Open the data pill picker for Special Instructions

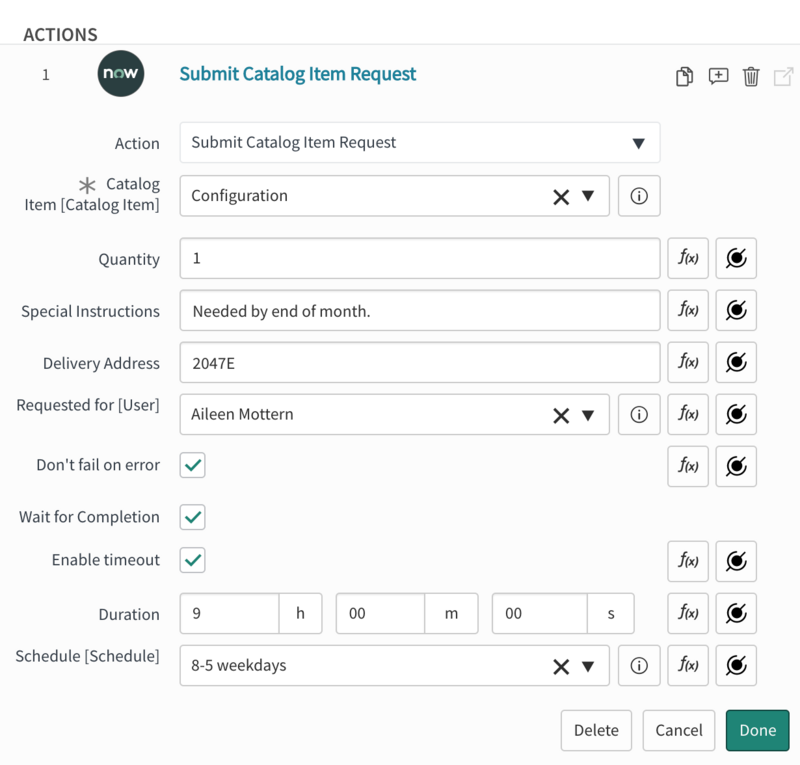[736, 310]
